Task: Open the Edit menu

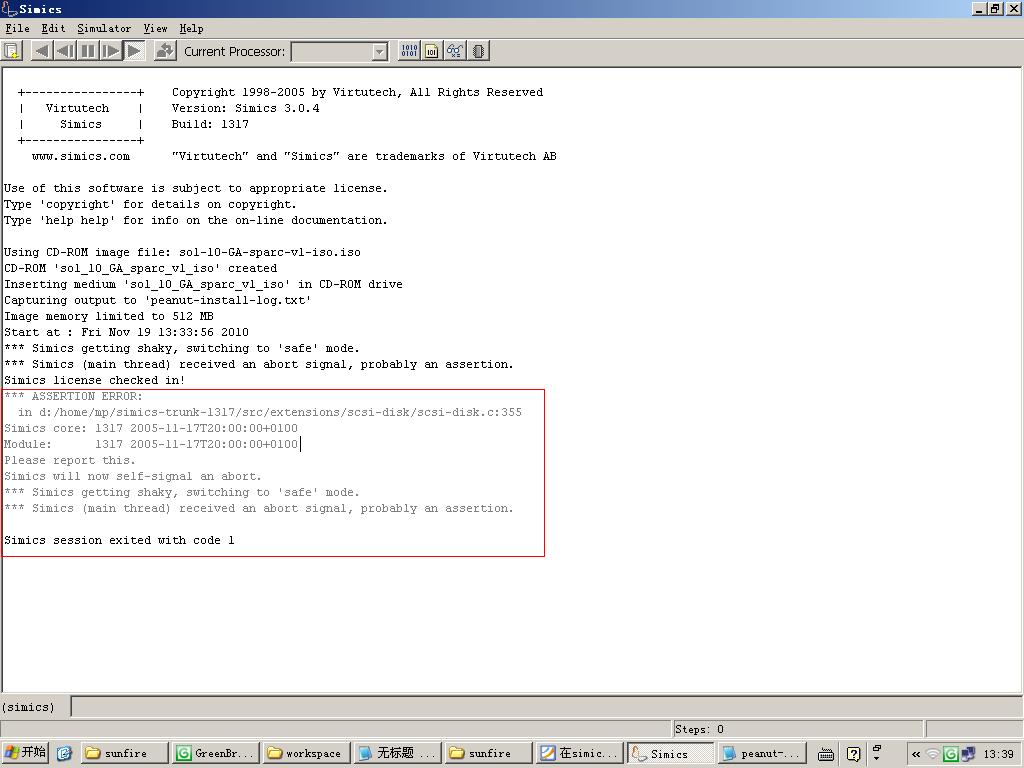Action: (53, 29)
